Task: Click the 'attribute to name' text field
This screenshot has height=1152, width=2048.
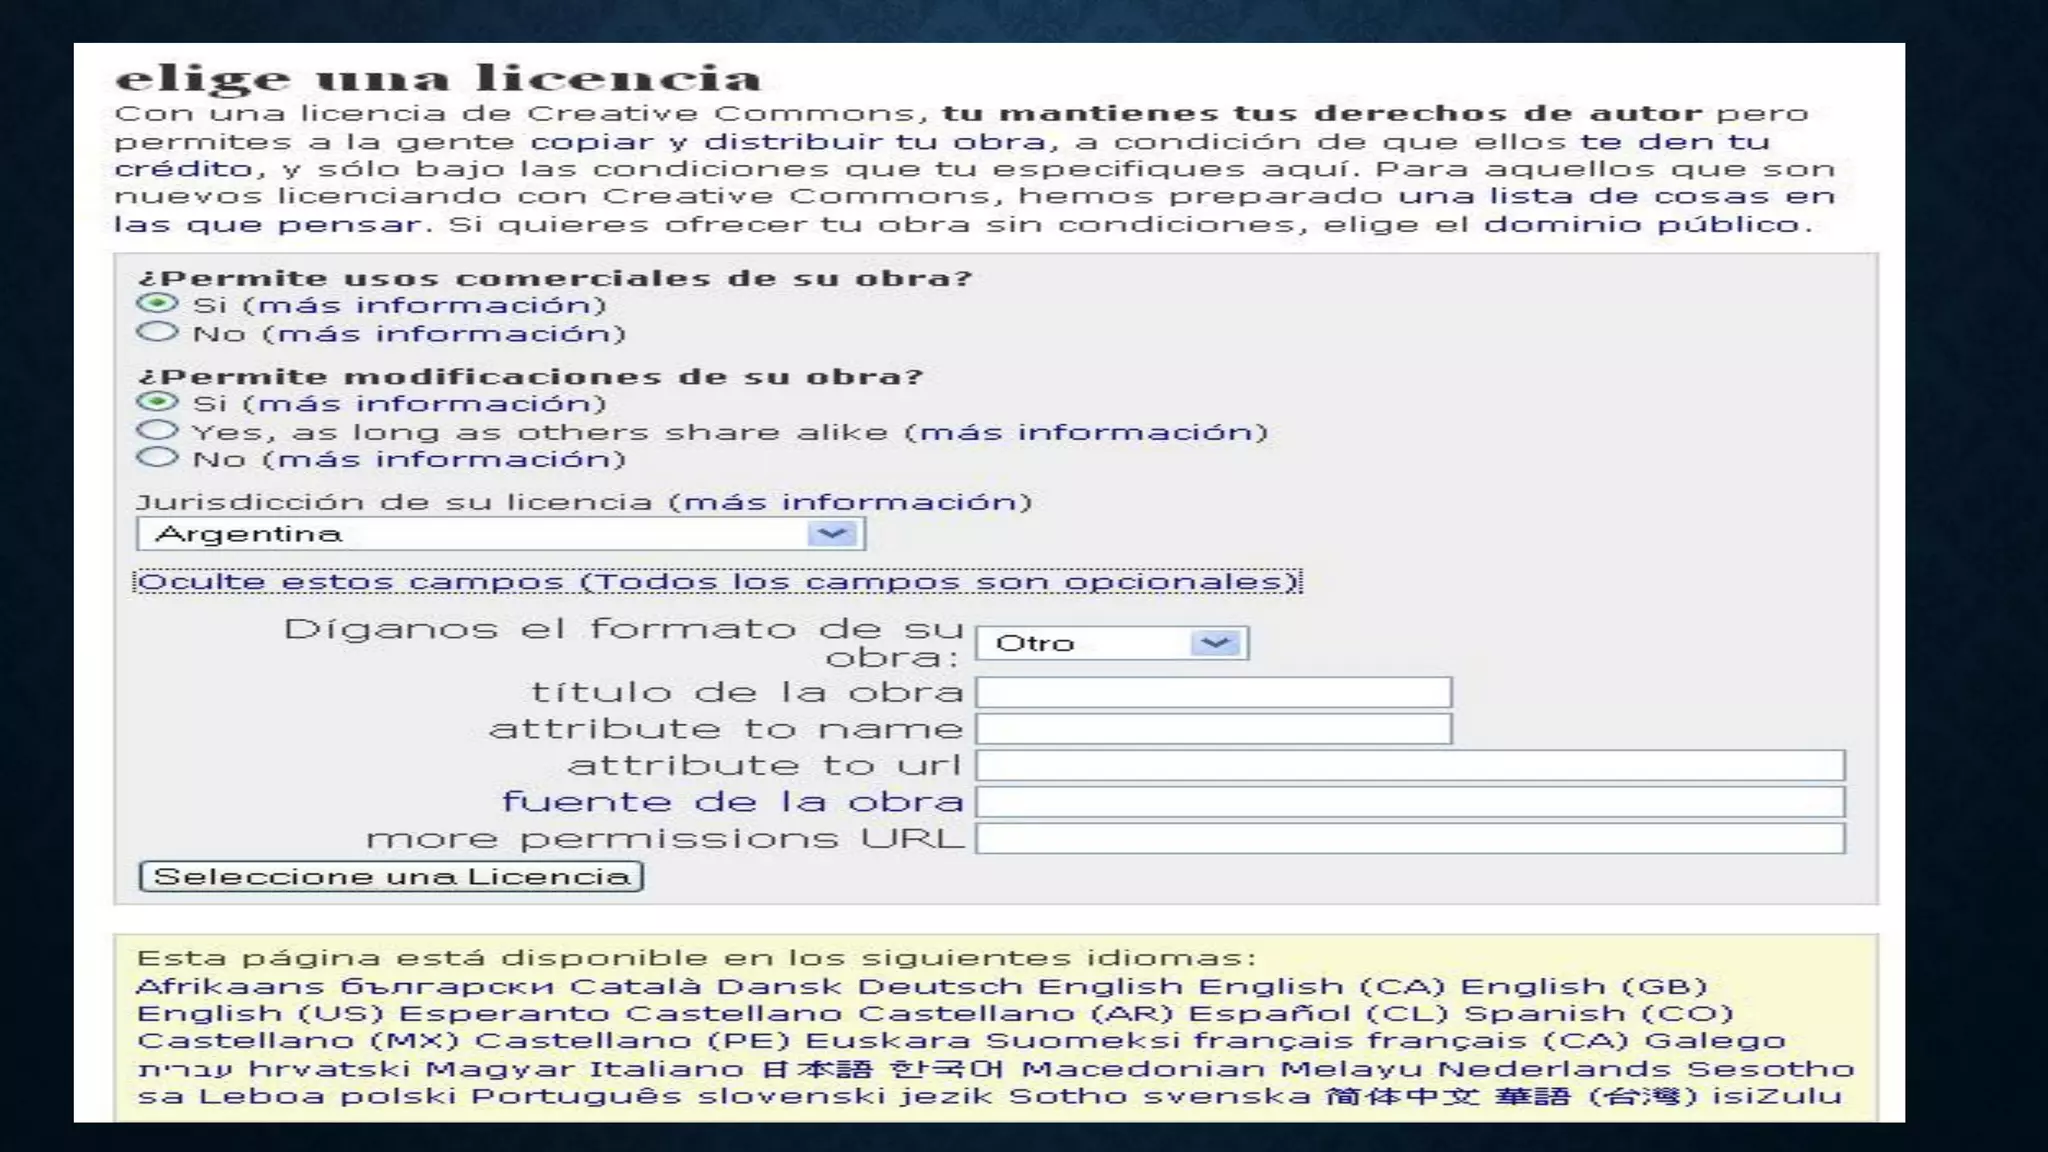Action: [x=1213, y=729]
